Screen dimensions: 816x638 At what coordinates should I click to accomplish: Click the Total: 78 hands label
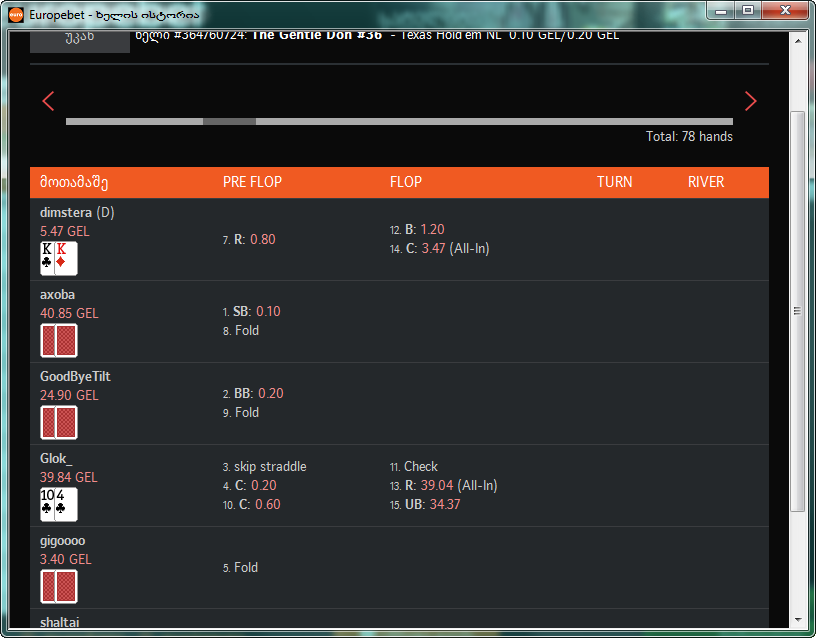click(x=689, y=136)
